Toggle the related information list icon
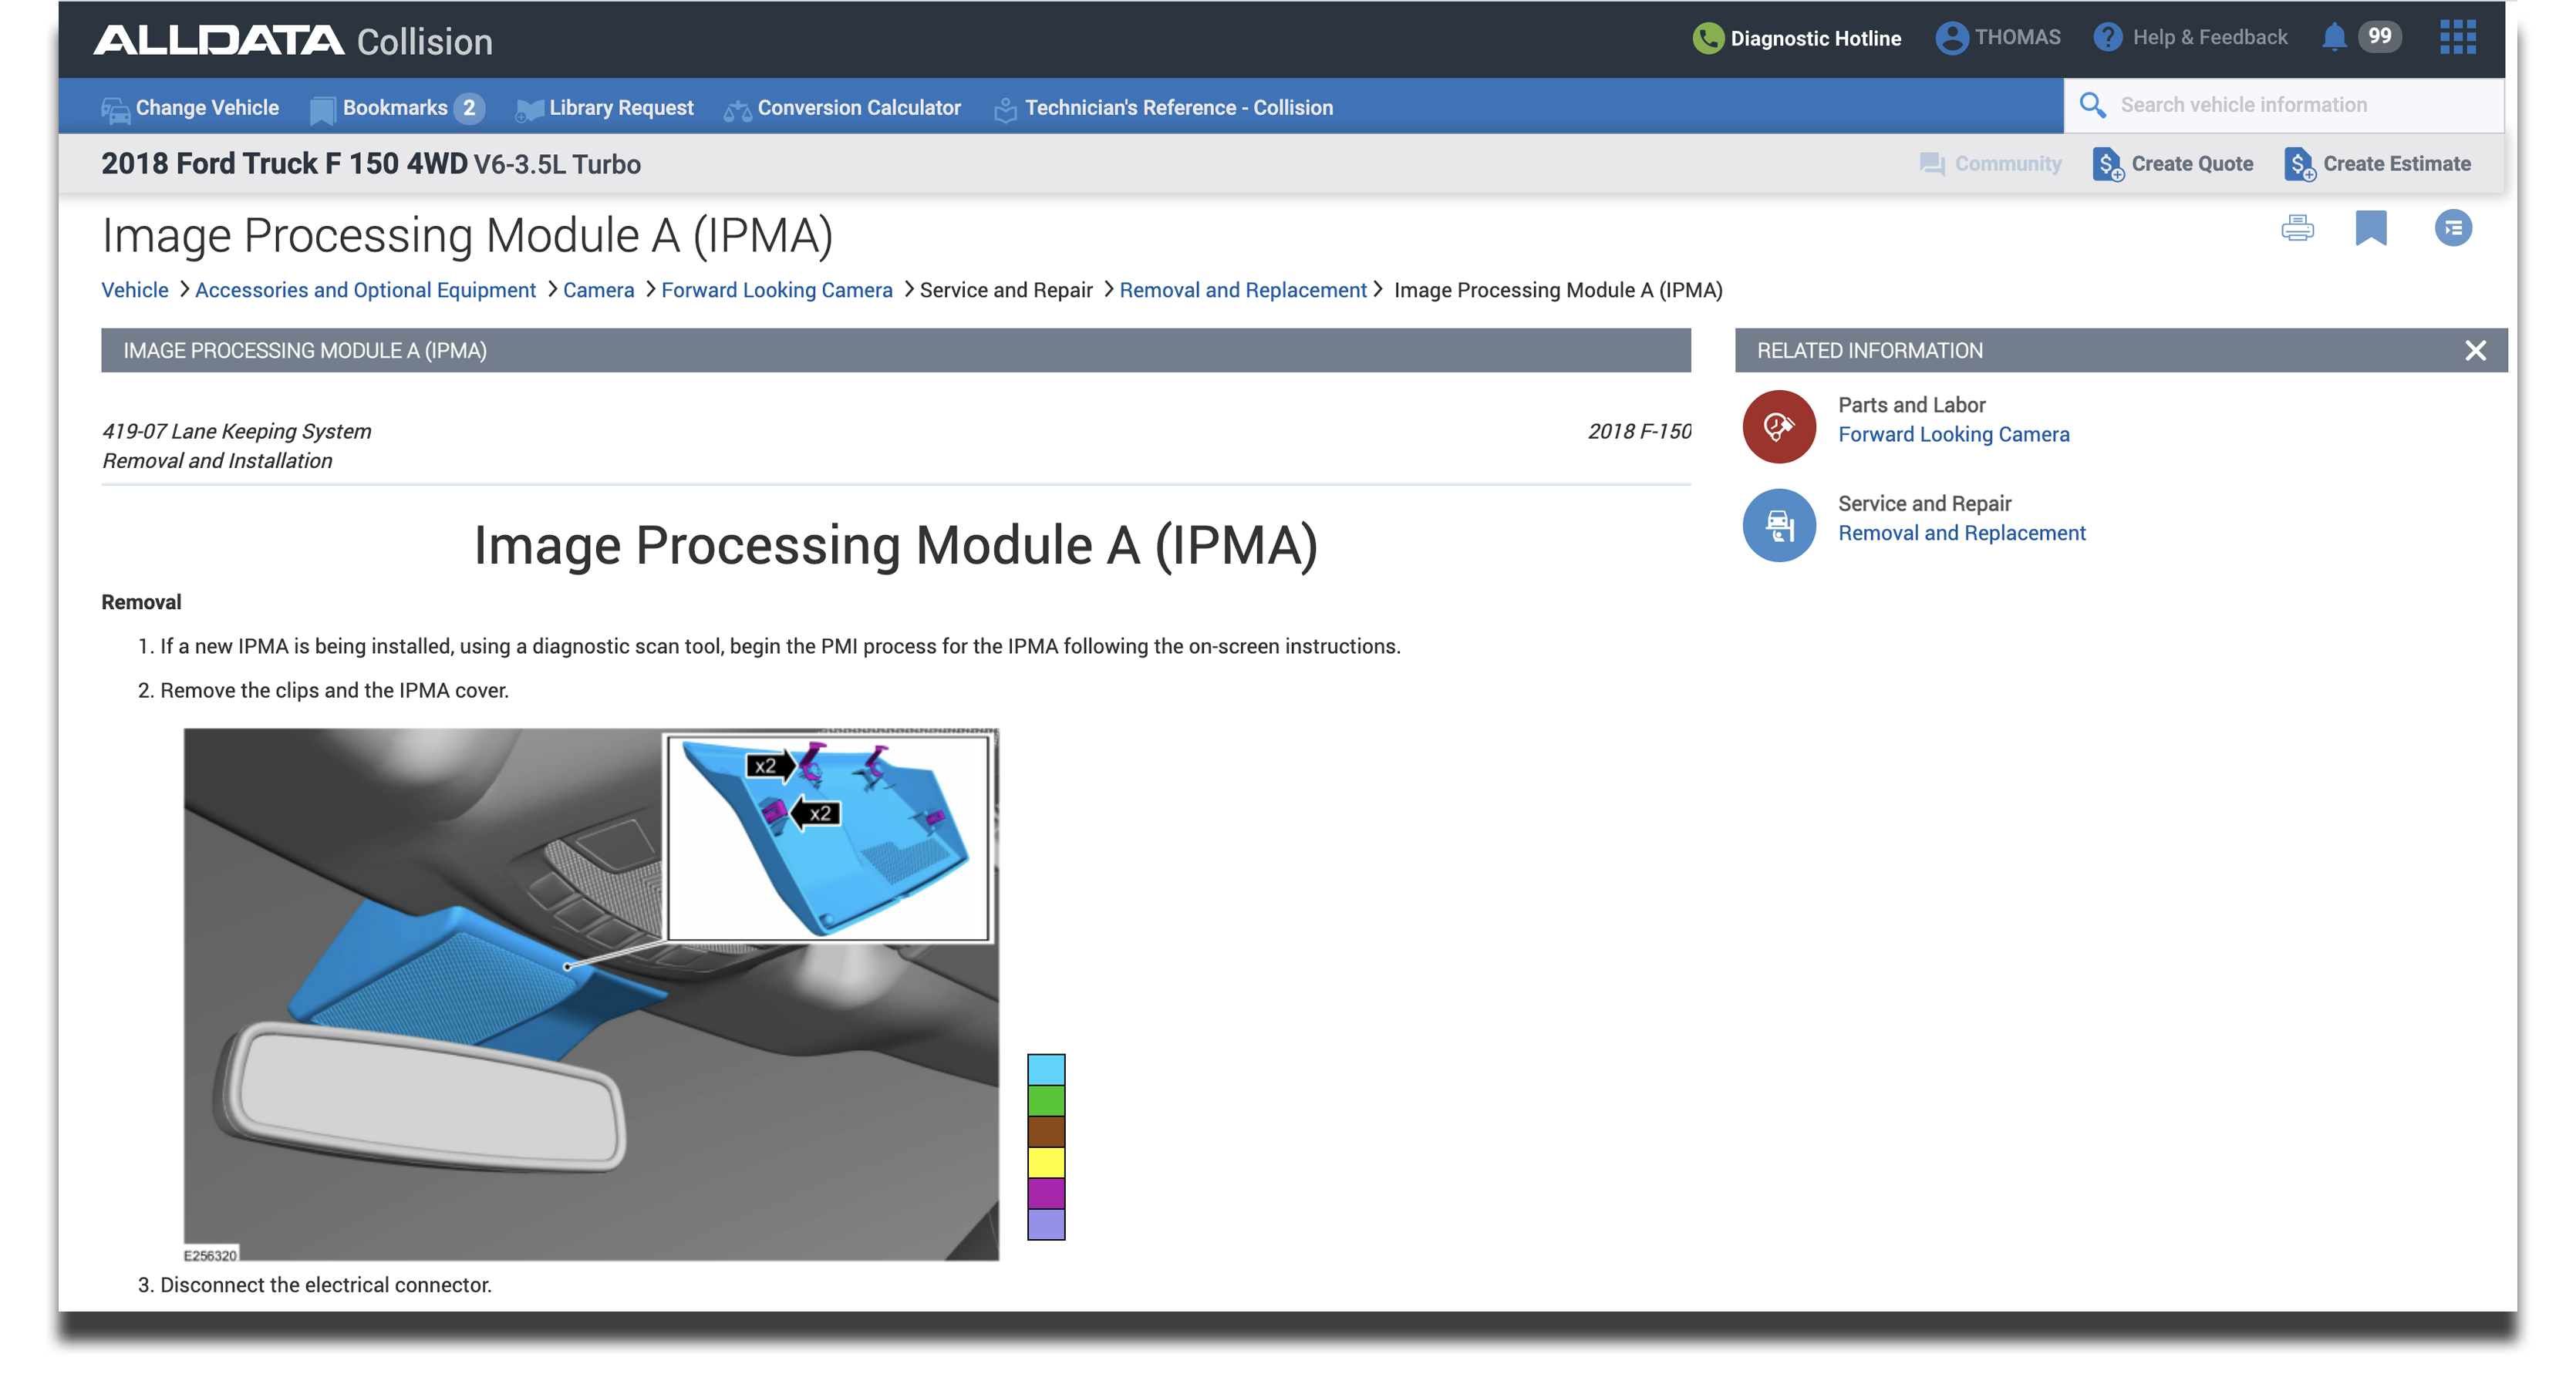The height and width of the screenshot is (1374, 2576). coord(2452,228)
